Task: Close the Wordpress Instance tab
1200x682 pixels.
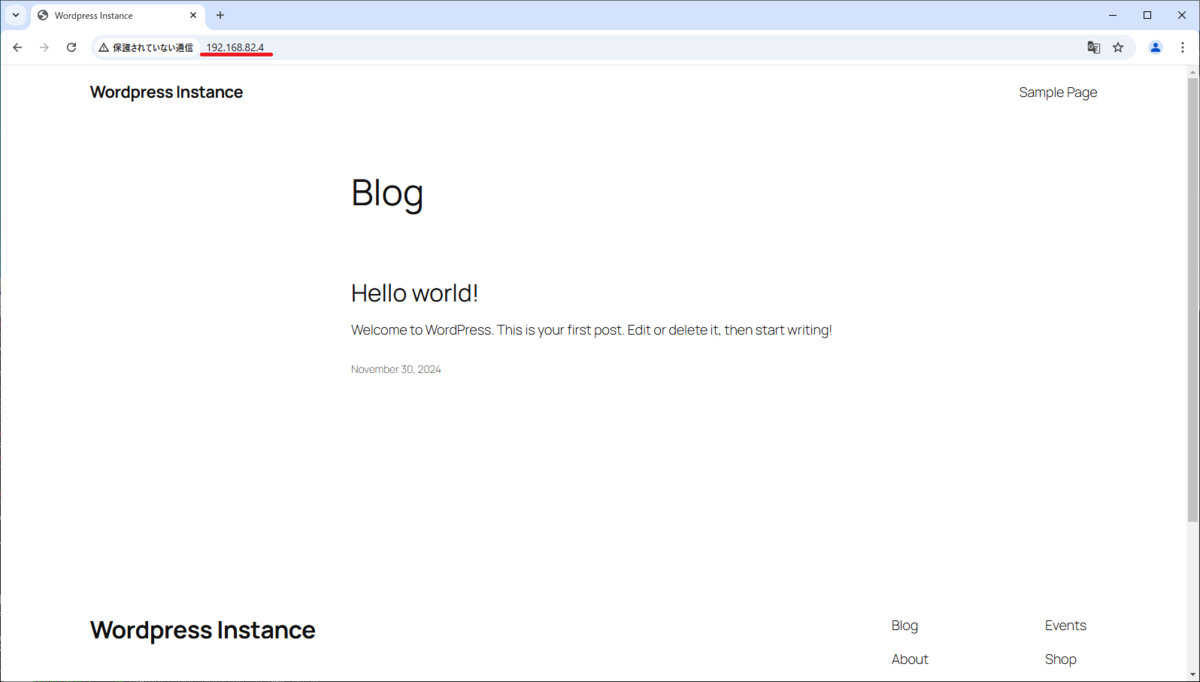Action: pyautogui.click(x=193, y=15)
